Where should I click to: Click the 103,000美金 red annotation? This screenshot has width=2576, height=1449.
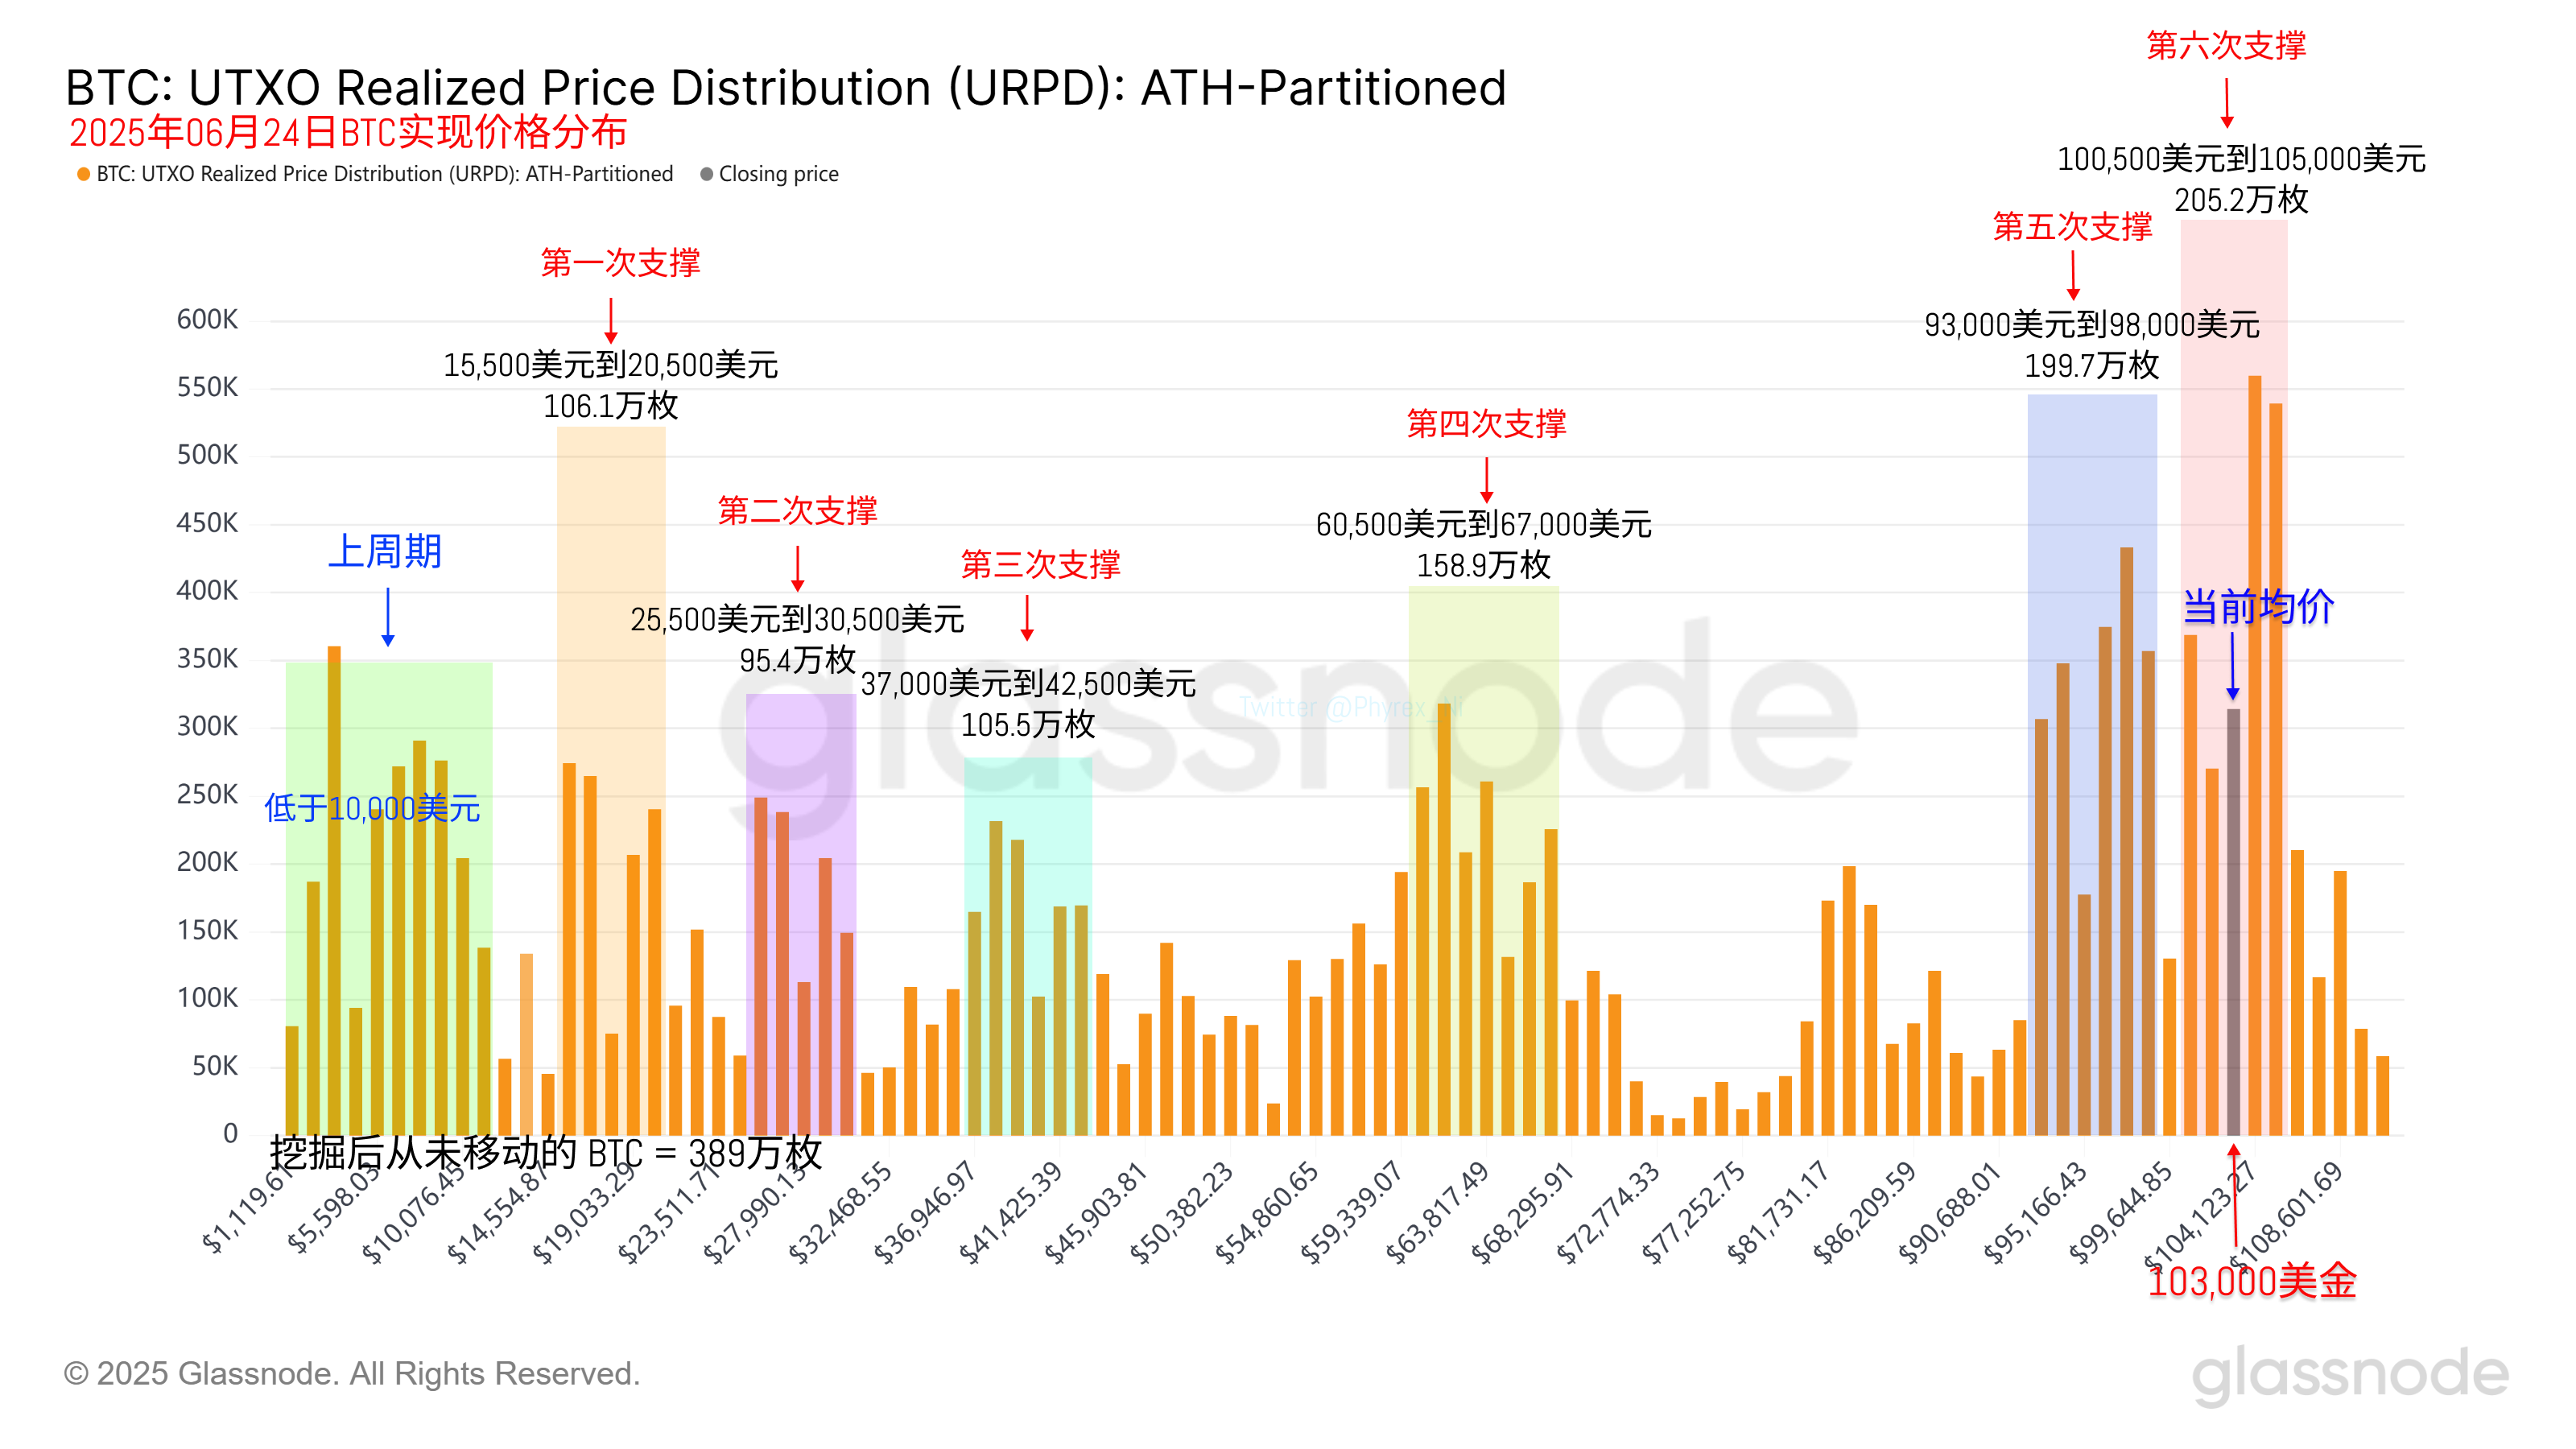(2252, 1281)
